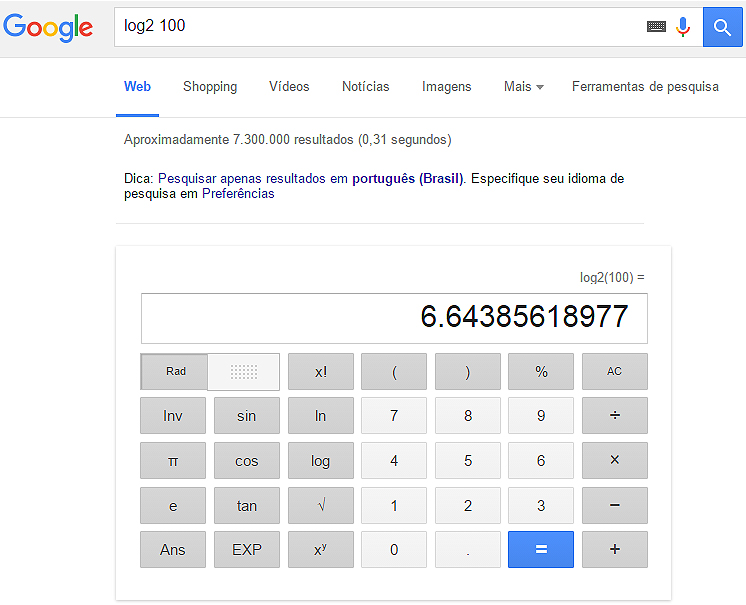The height and width of the screenshot is (605, 746).
Task: Expand the Mais dropdown menu
Action: [523, 87]
